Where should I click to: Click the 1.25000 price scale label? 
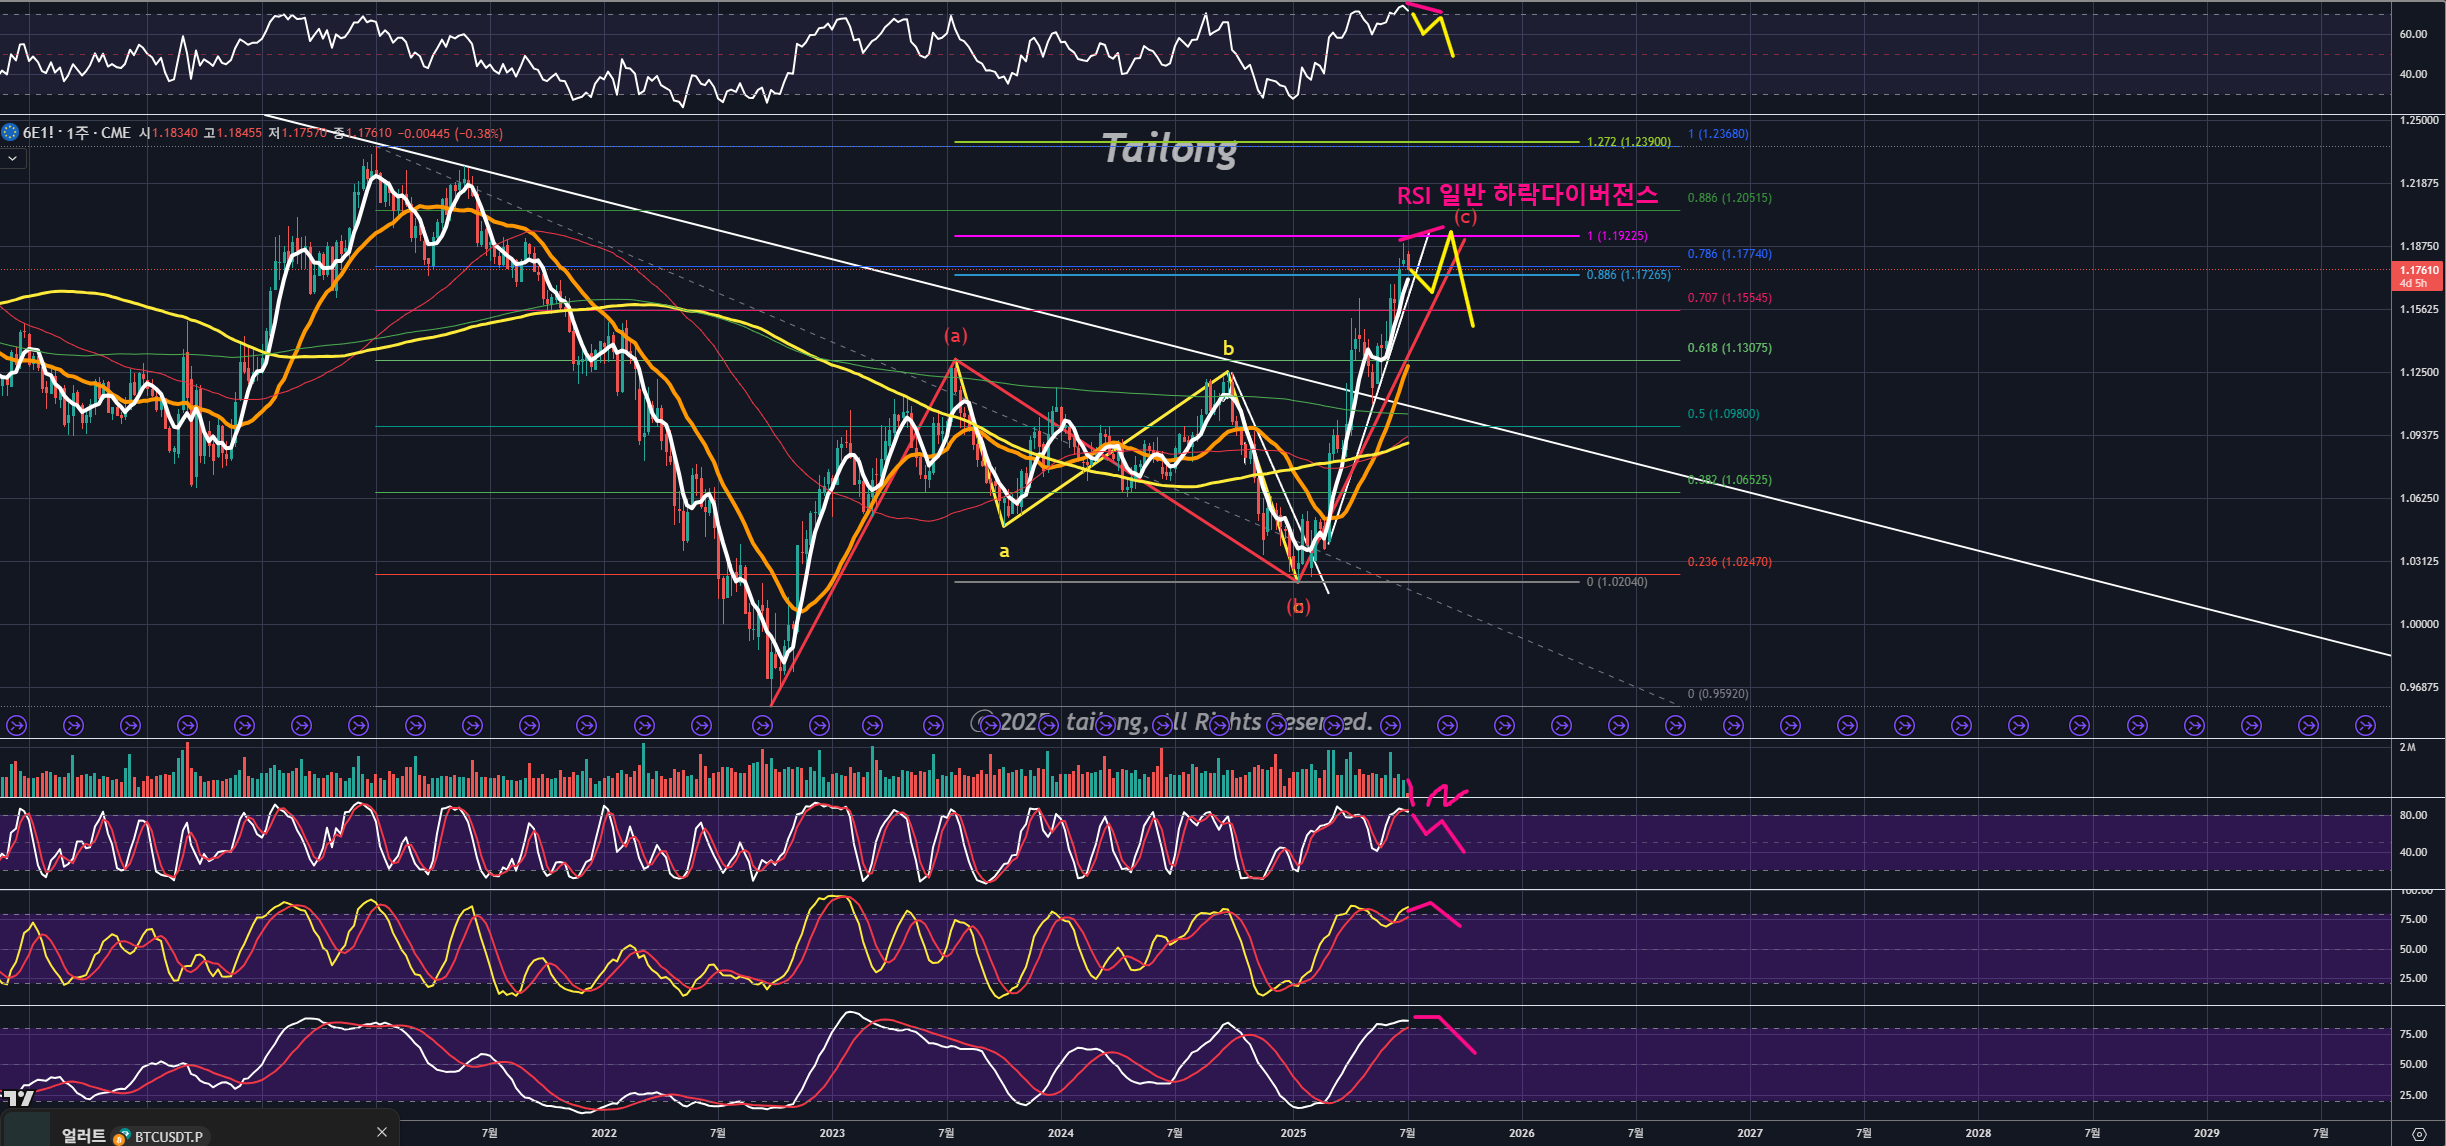2418,120
